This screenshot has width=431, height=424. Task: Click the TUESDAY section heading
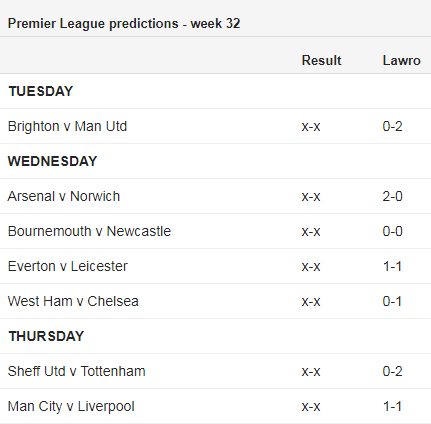(41, 91)
